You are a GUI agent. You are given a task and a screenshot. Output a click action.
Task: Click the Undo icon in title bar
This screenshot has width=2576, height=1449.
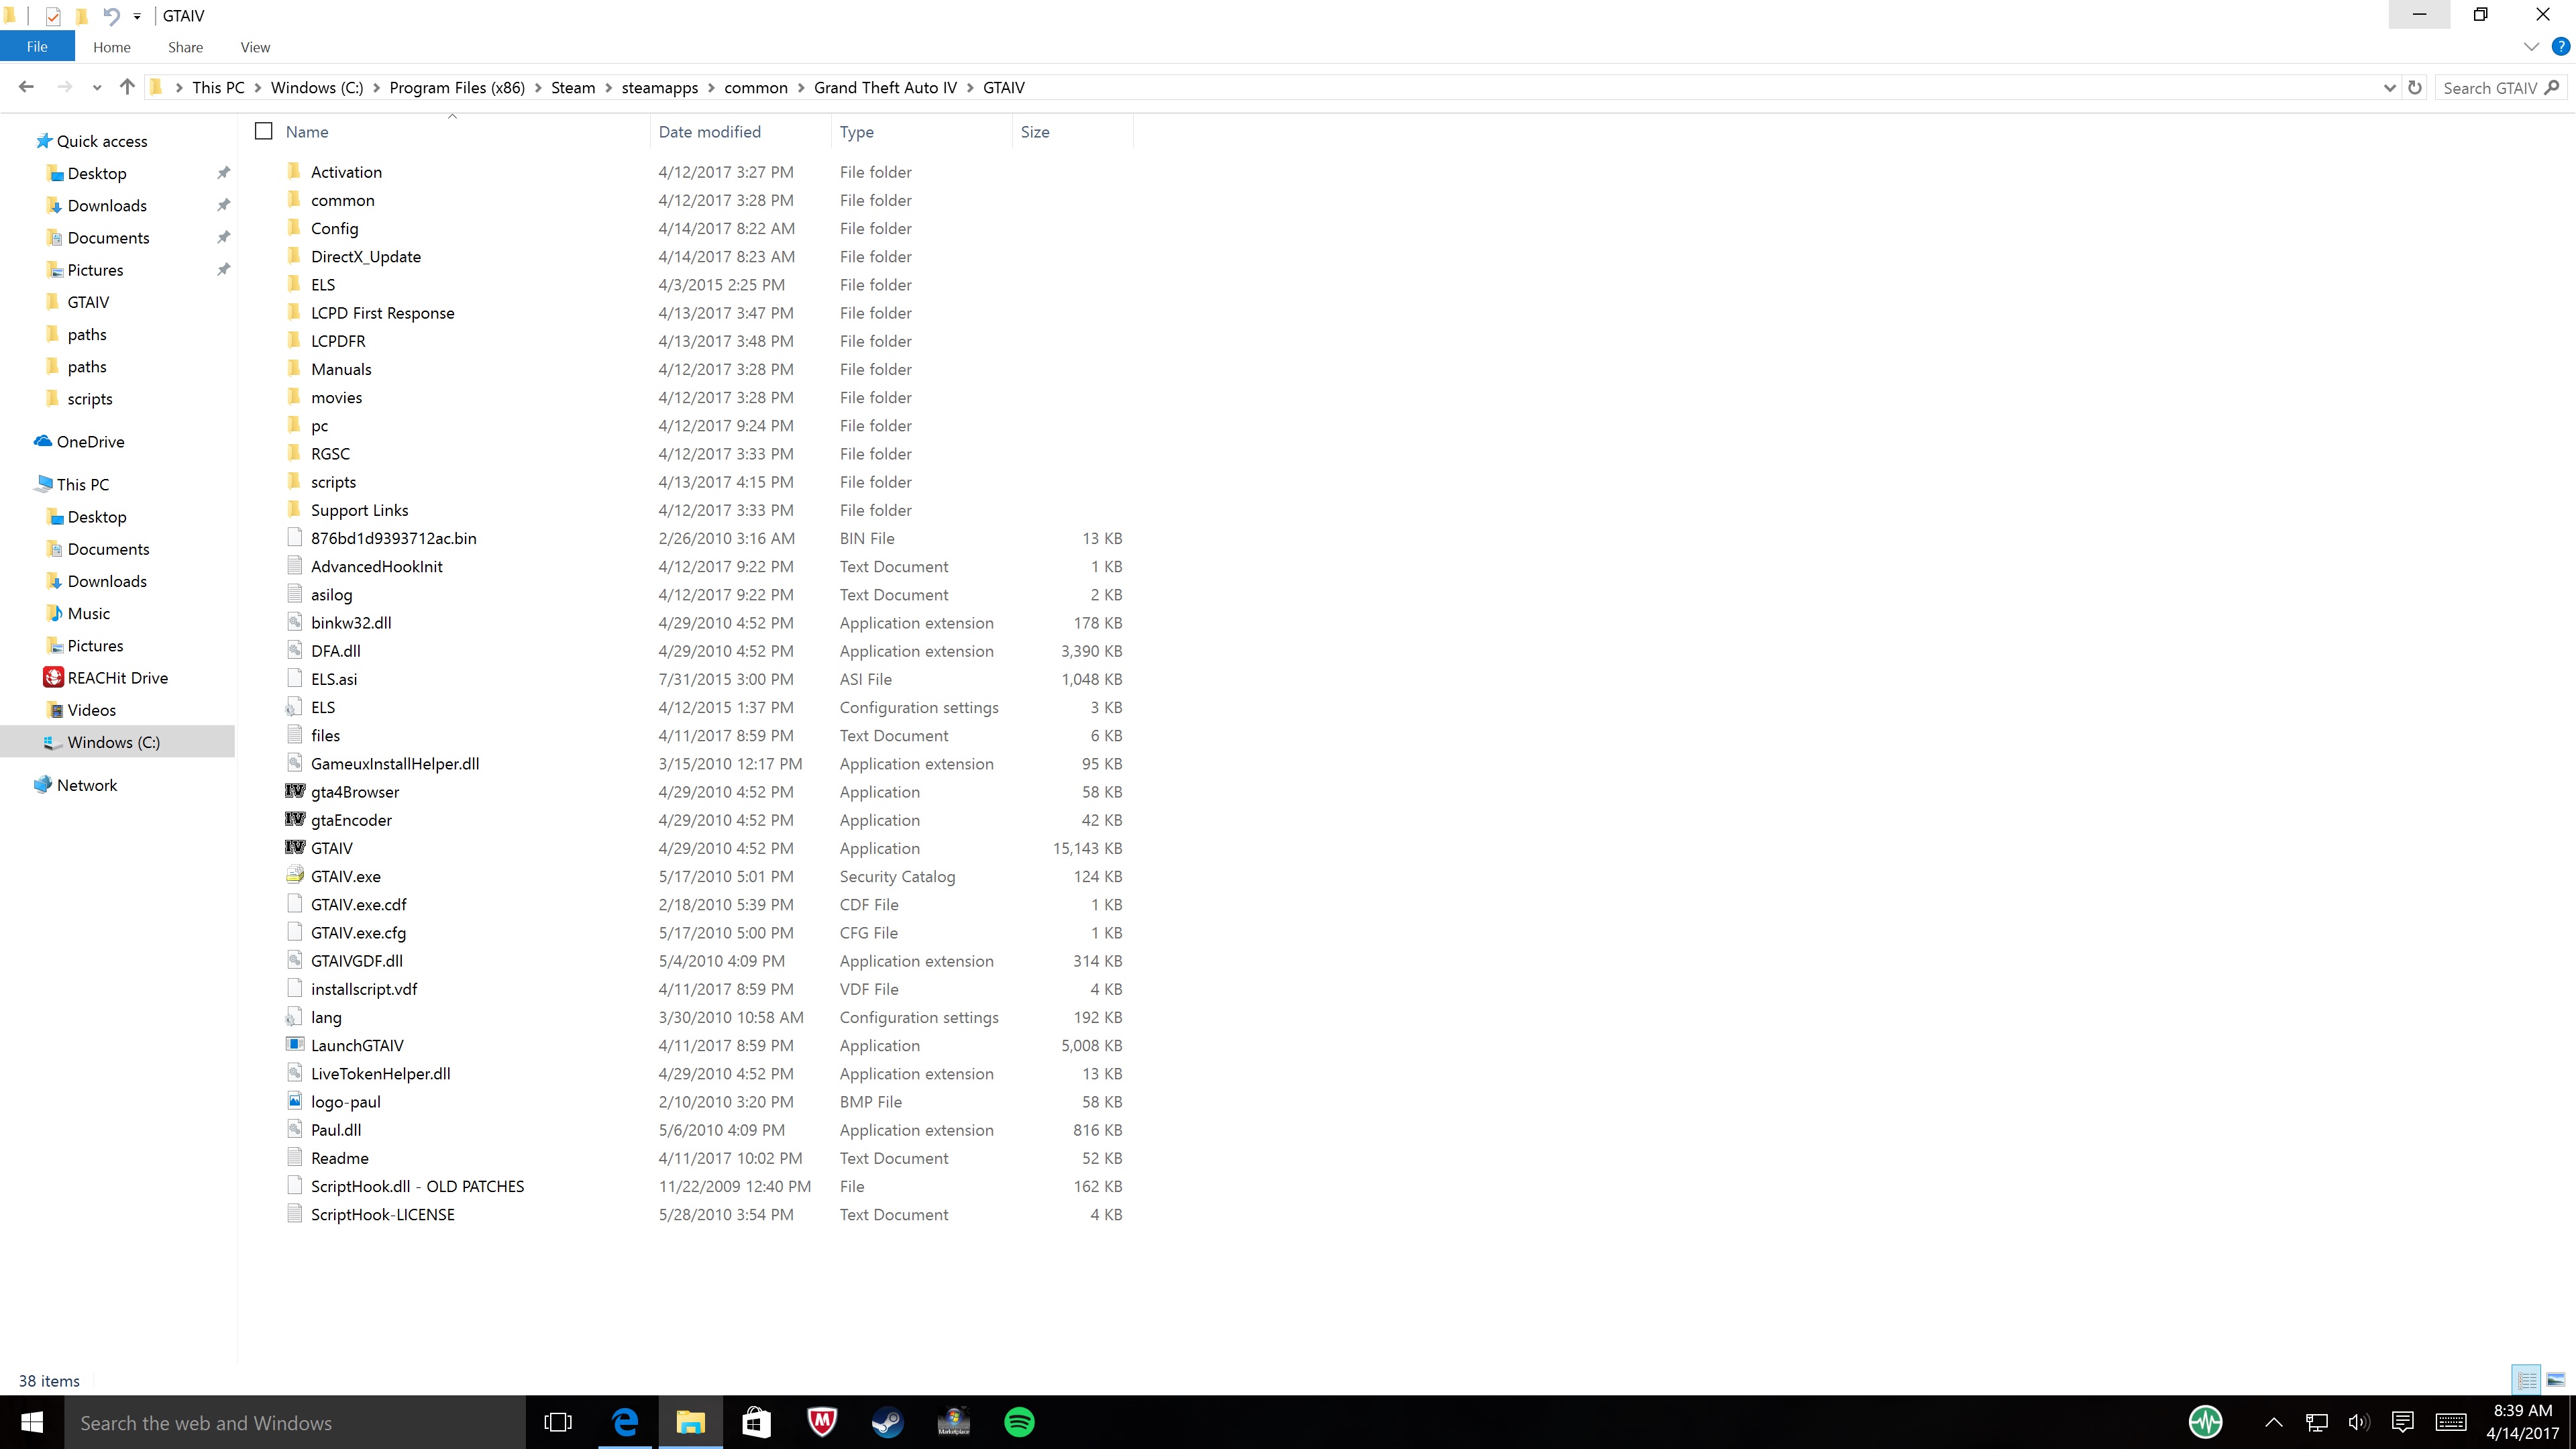coord(111,15)
